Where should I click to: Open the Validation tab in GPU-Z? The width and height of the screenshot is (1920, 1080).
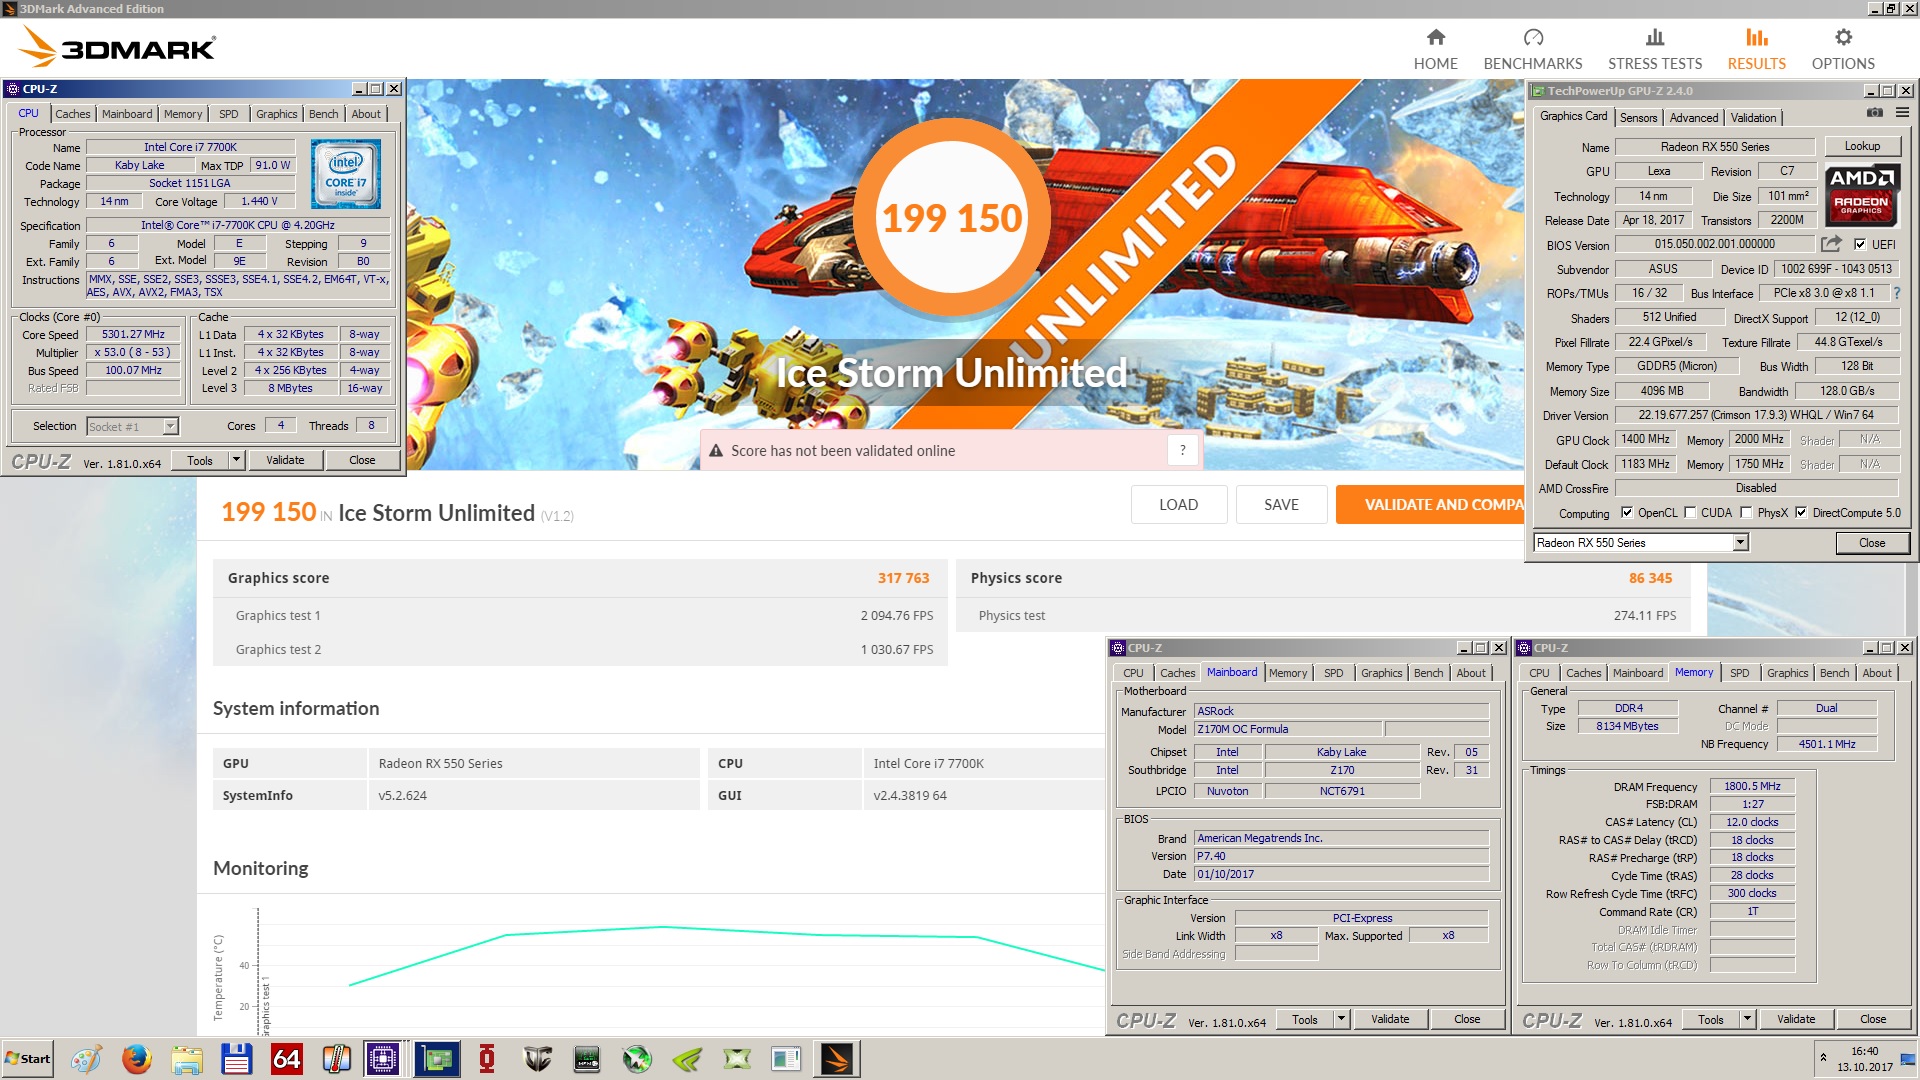[1753, 117]
